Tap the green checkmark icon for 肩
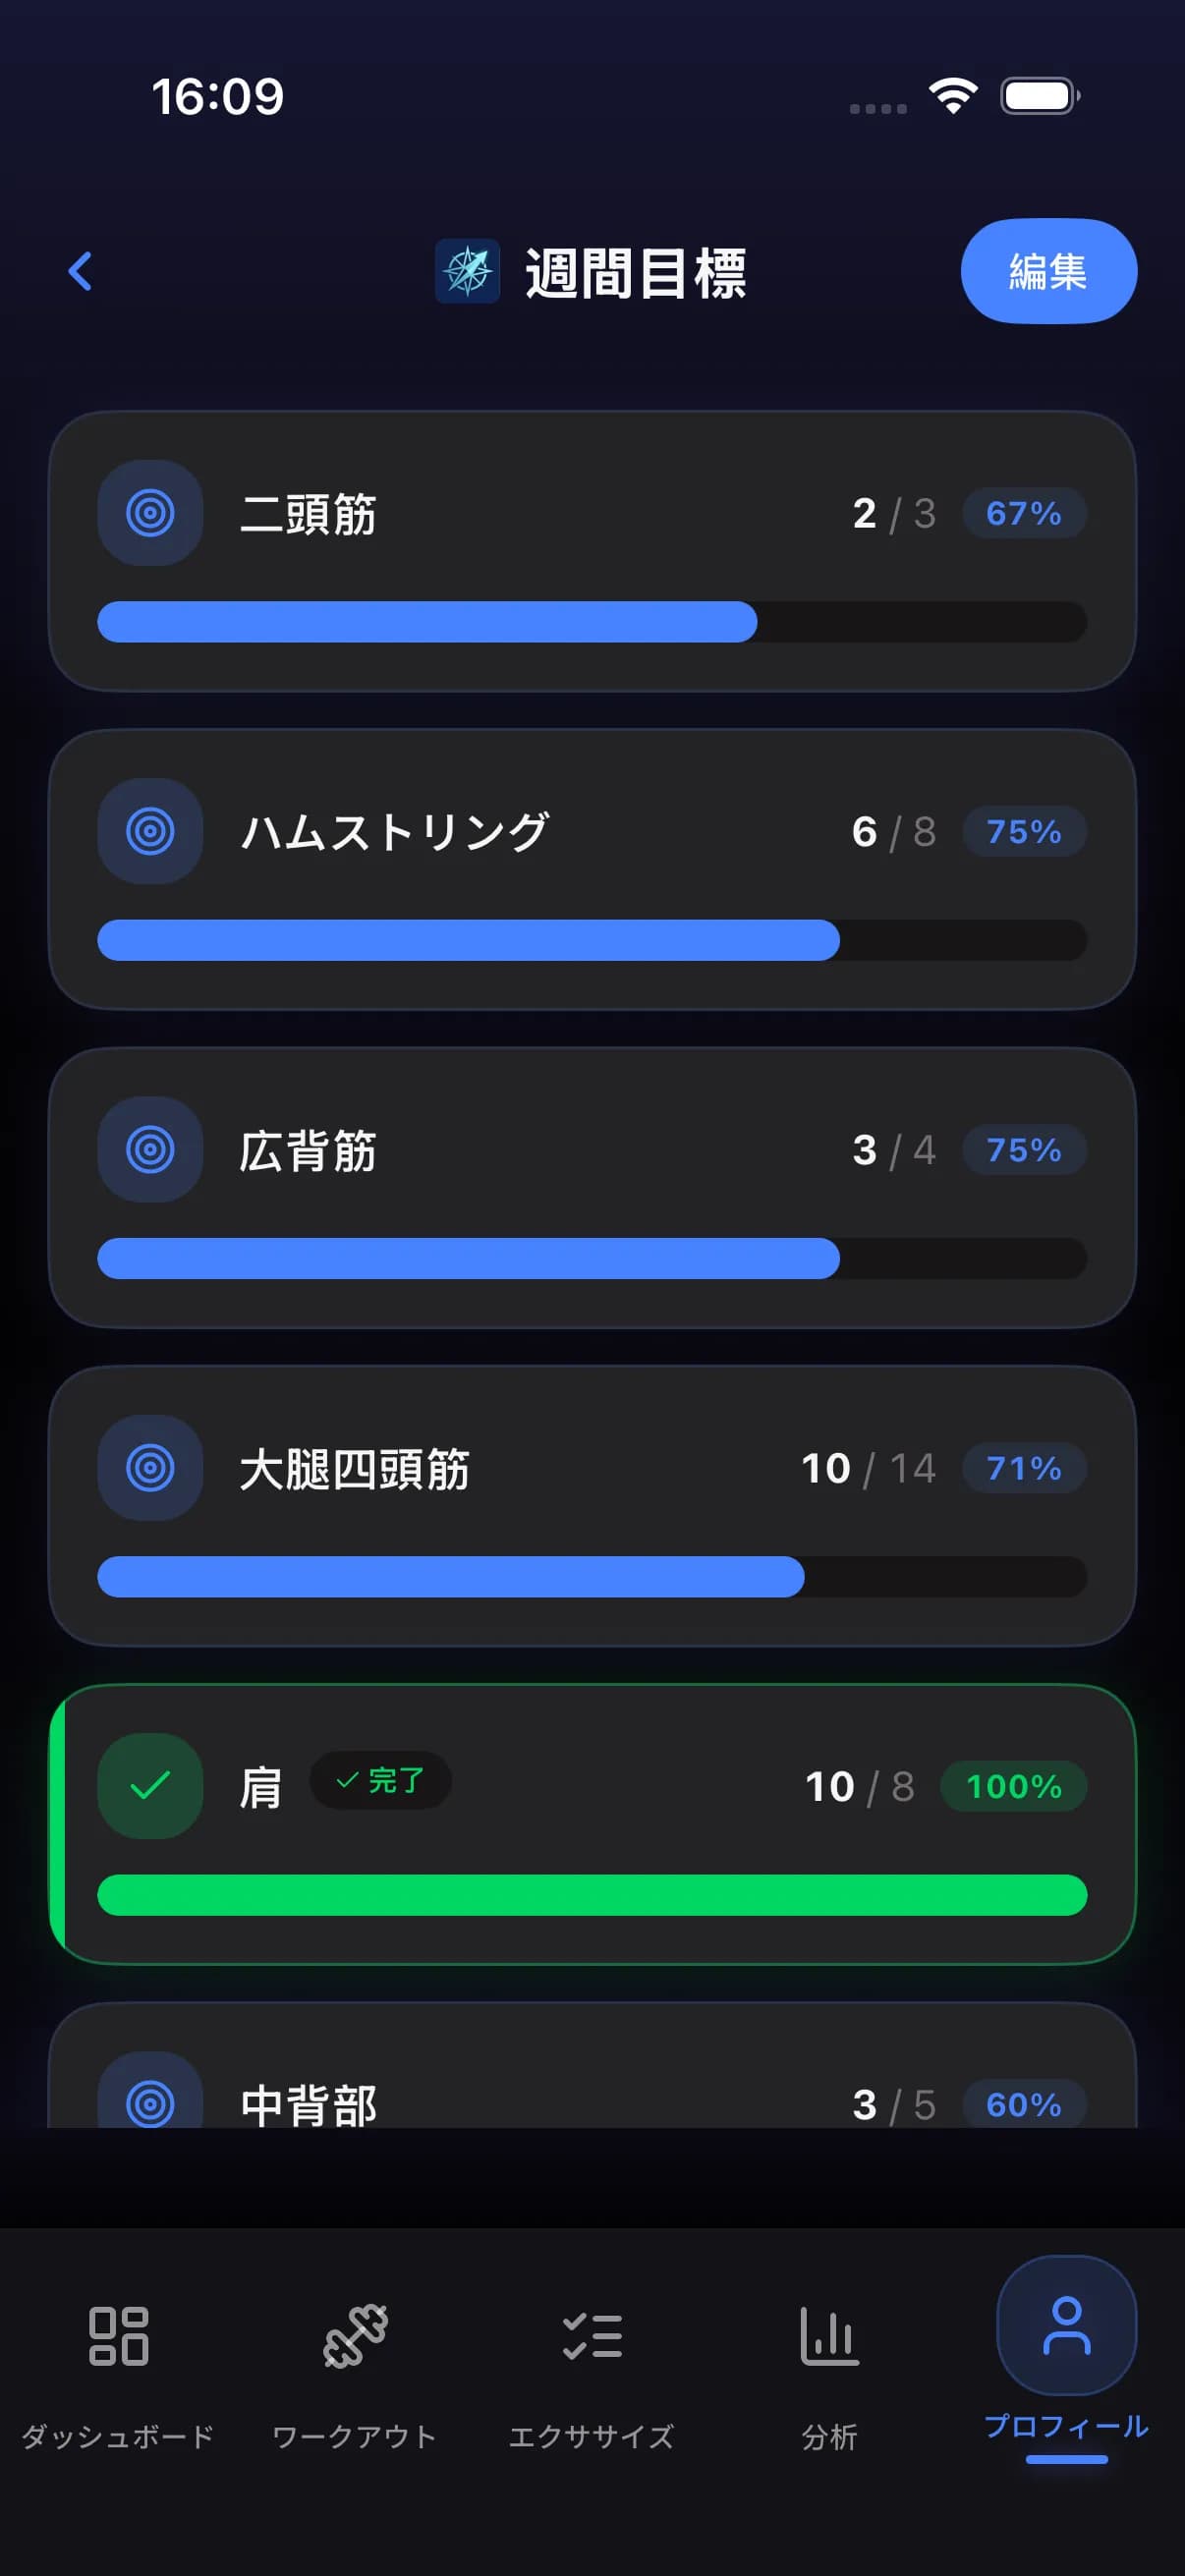The image size is (1185, 2576). (x=150, y=1786)
